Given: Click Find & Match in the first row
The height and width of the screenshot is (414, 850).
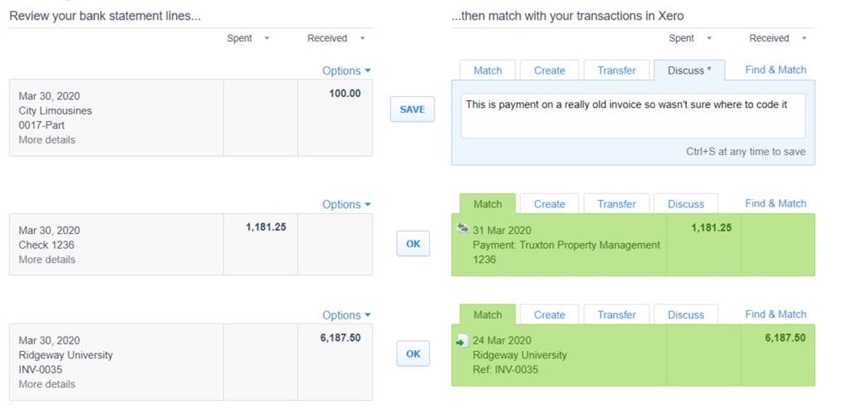Looking at the screenshot, I should [776, 70].
